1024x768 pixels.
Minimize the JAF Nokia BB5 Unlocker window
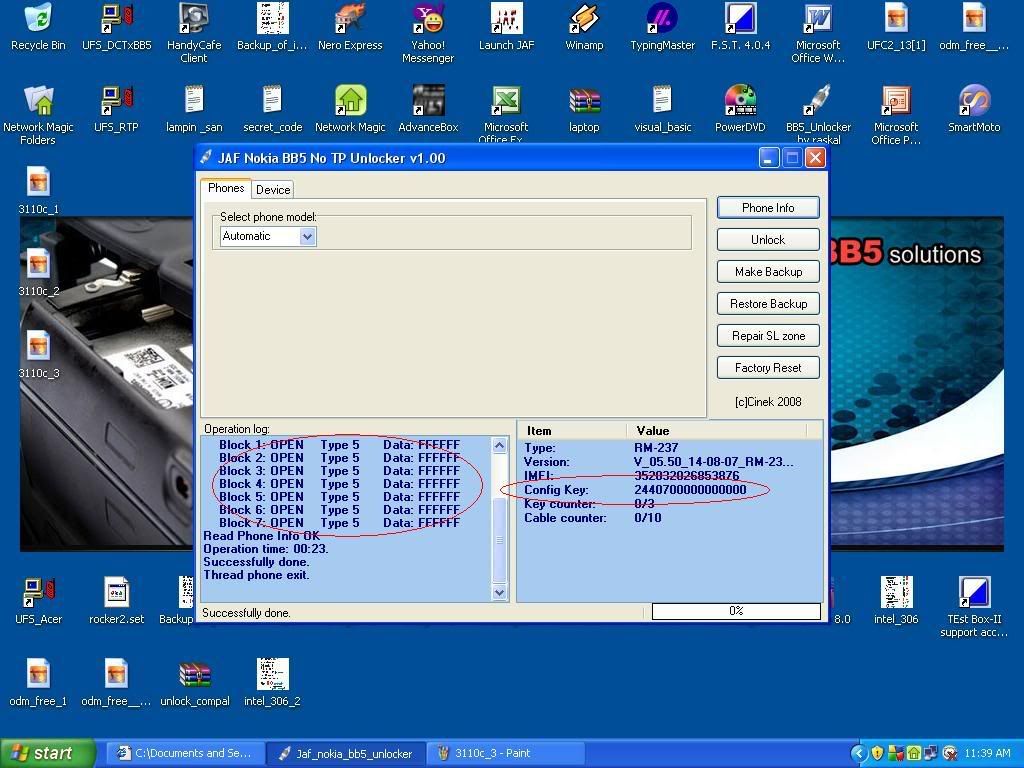[x=769, y=157]
